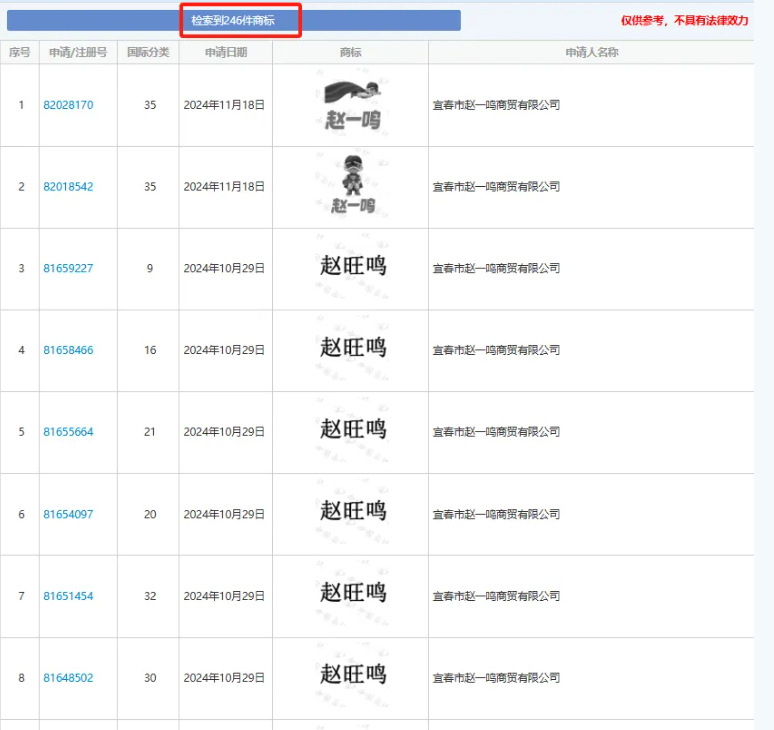Image resolution: width=774 pixels, height=730 pixels.
Task: Open trademark registration number 82028170
Action: click(x=68, y=105)
